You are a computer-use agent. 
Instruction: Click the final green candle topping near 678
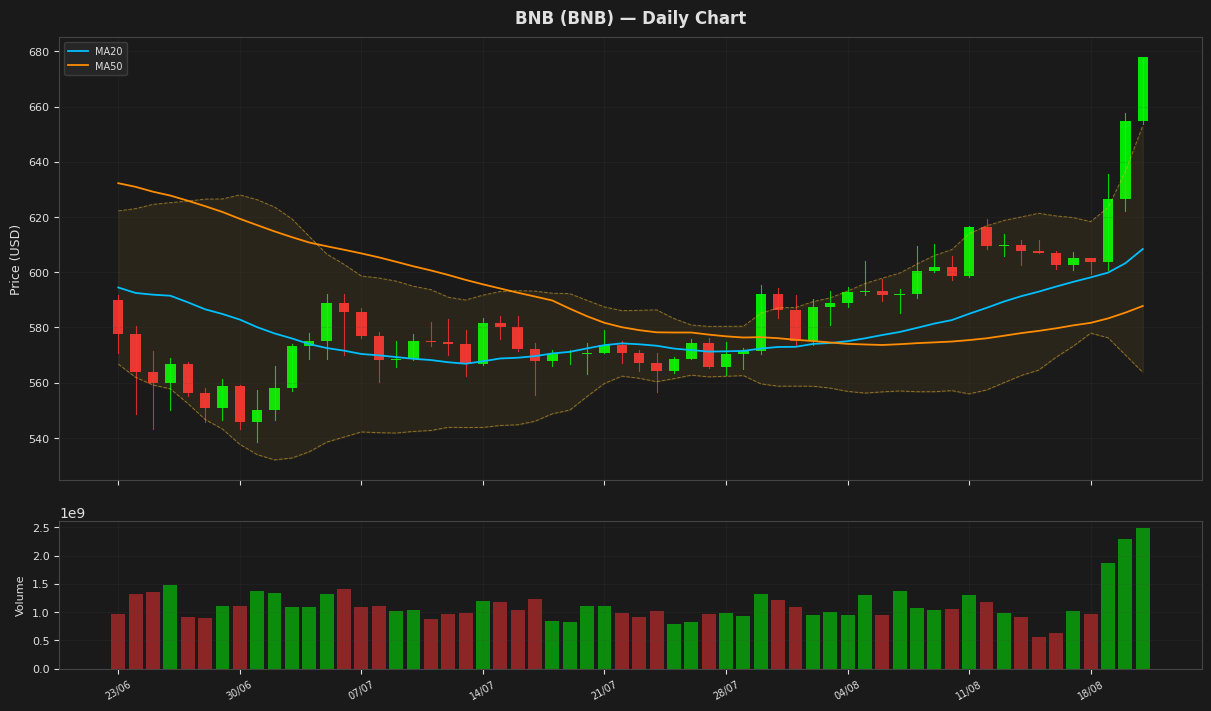point(1143,89)
